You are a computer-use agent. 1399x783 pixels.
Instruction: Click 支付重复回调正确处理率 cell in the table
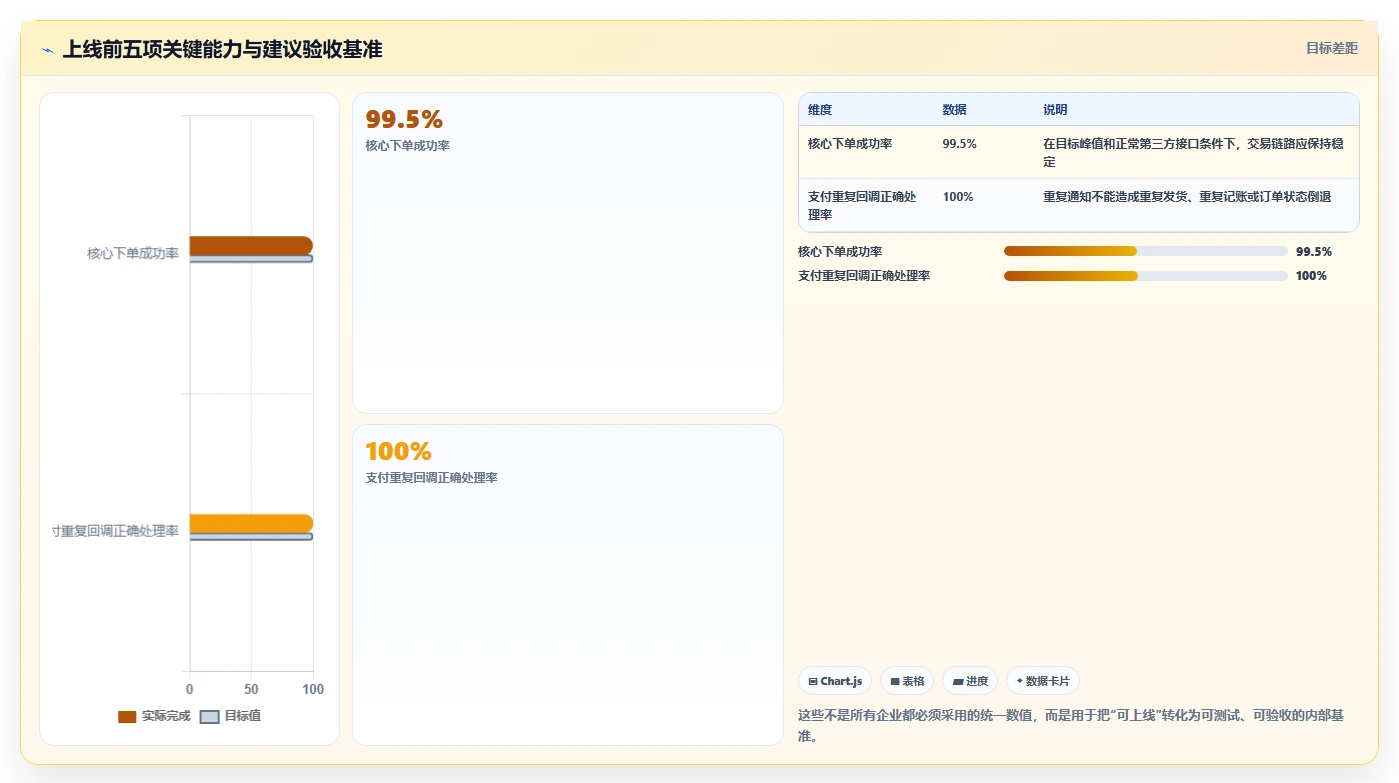tap(863, 205)
